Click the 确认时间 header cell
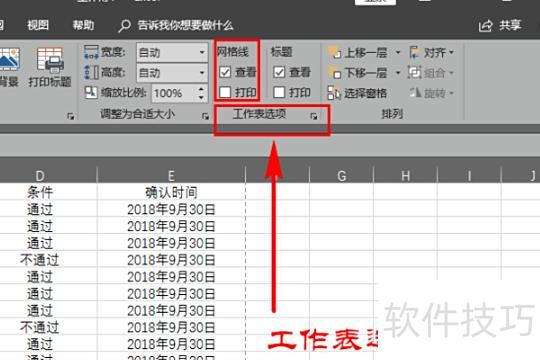 coord(172,192)
